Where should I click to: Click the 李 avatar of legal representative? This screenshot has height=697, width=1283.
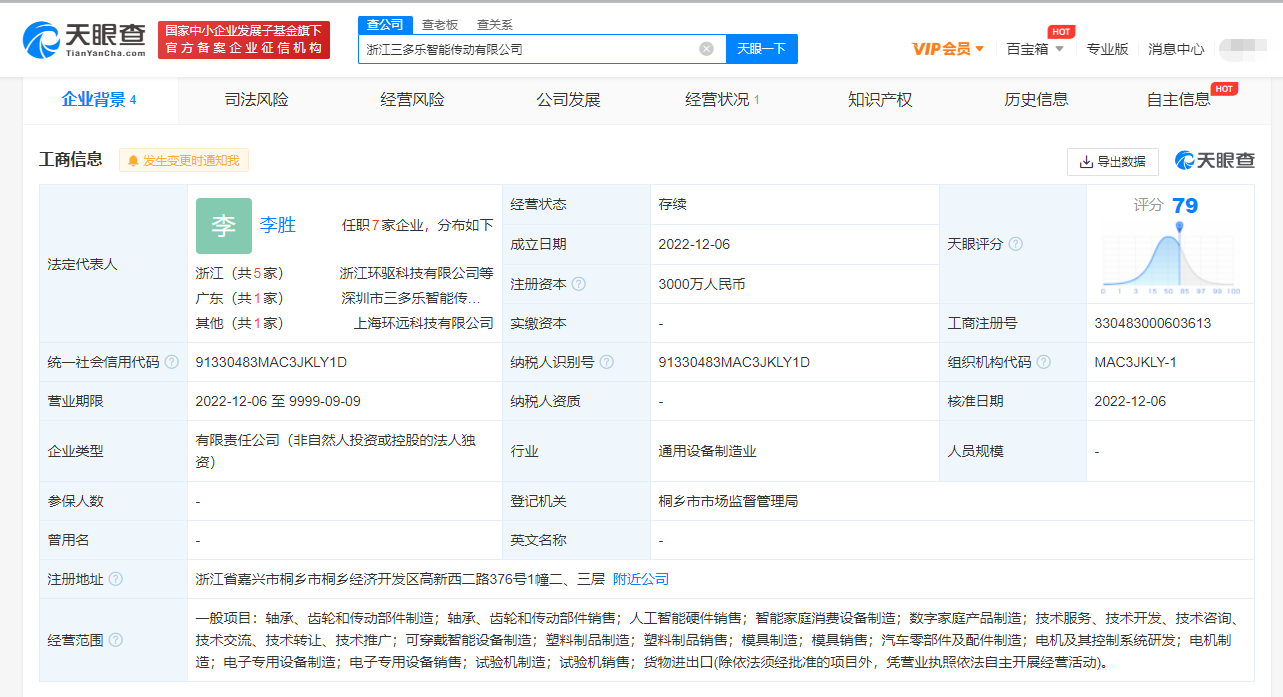223,226
